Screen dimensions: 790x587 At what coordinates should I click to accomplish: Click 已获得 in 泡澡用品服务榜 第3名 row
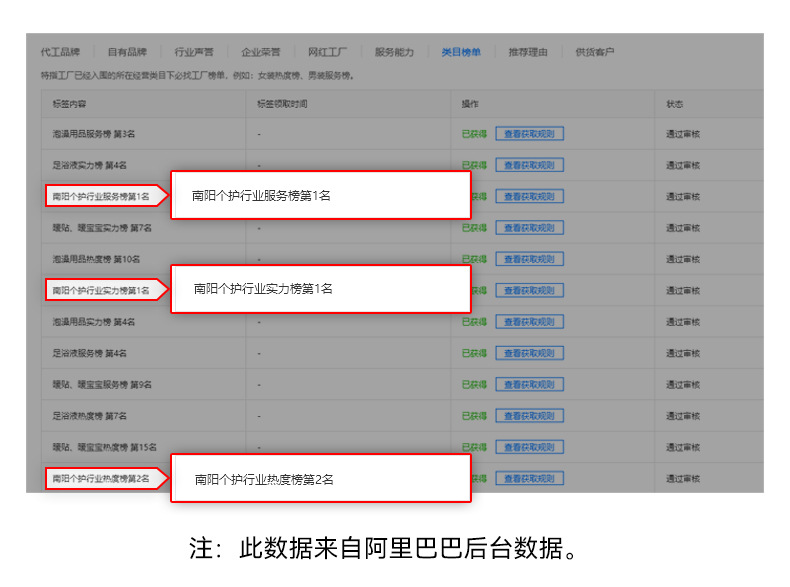474,134
